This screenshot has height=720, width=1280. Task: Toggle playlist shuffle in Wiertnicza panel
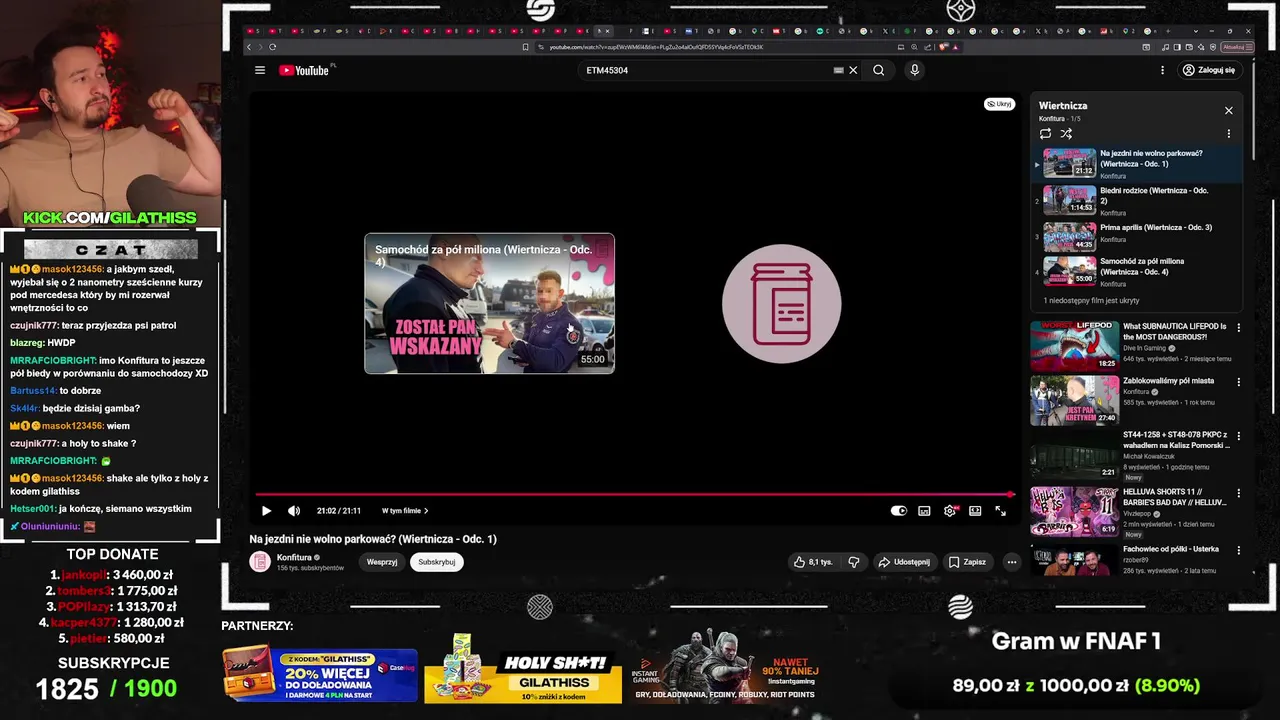[1066, 134]
